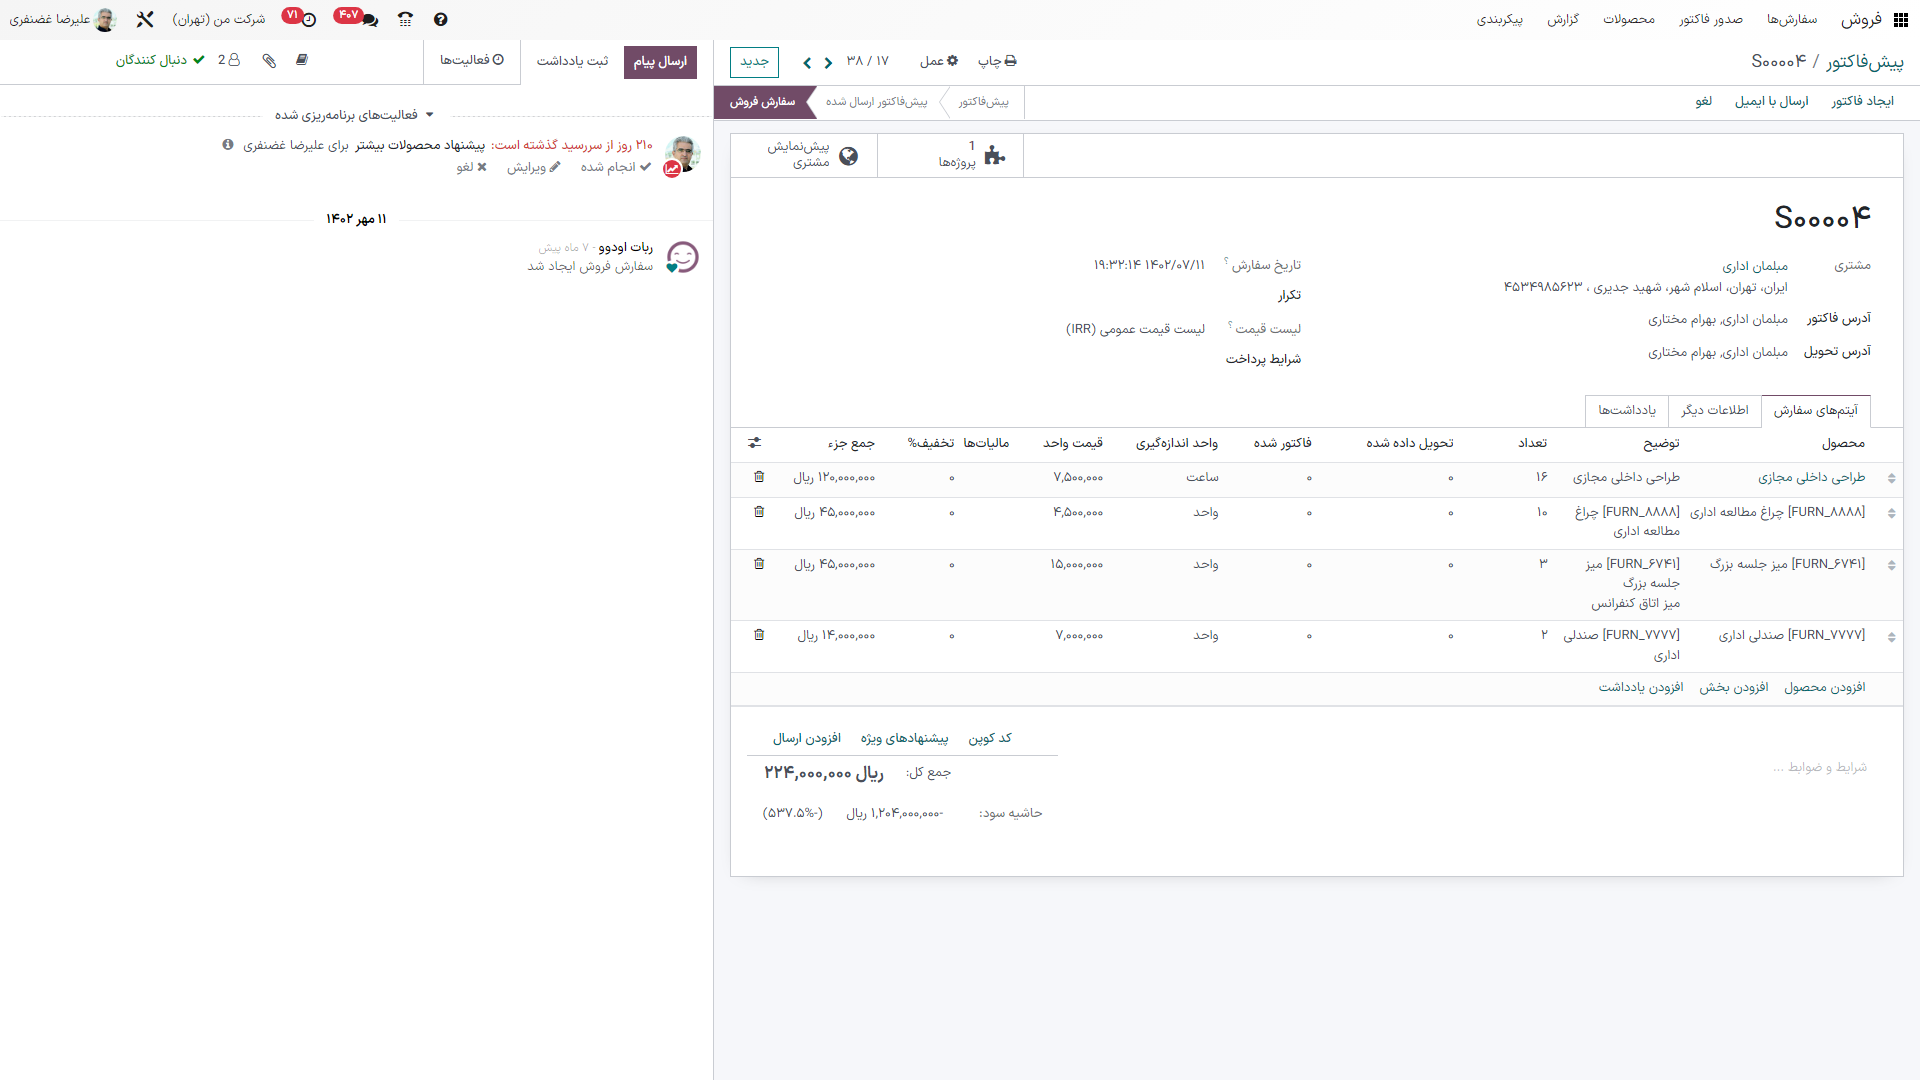Click the help question mark icon
The width and height of the screenshot is (1920, 1080).
pos(441,20)
